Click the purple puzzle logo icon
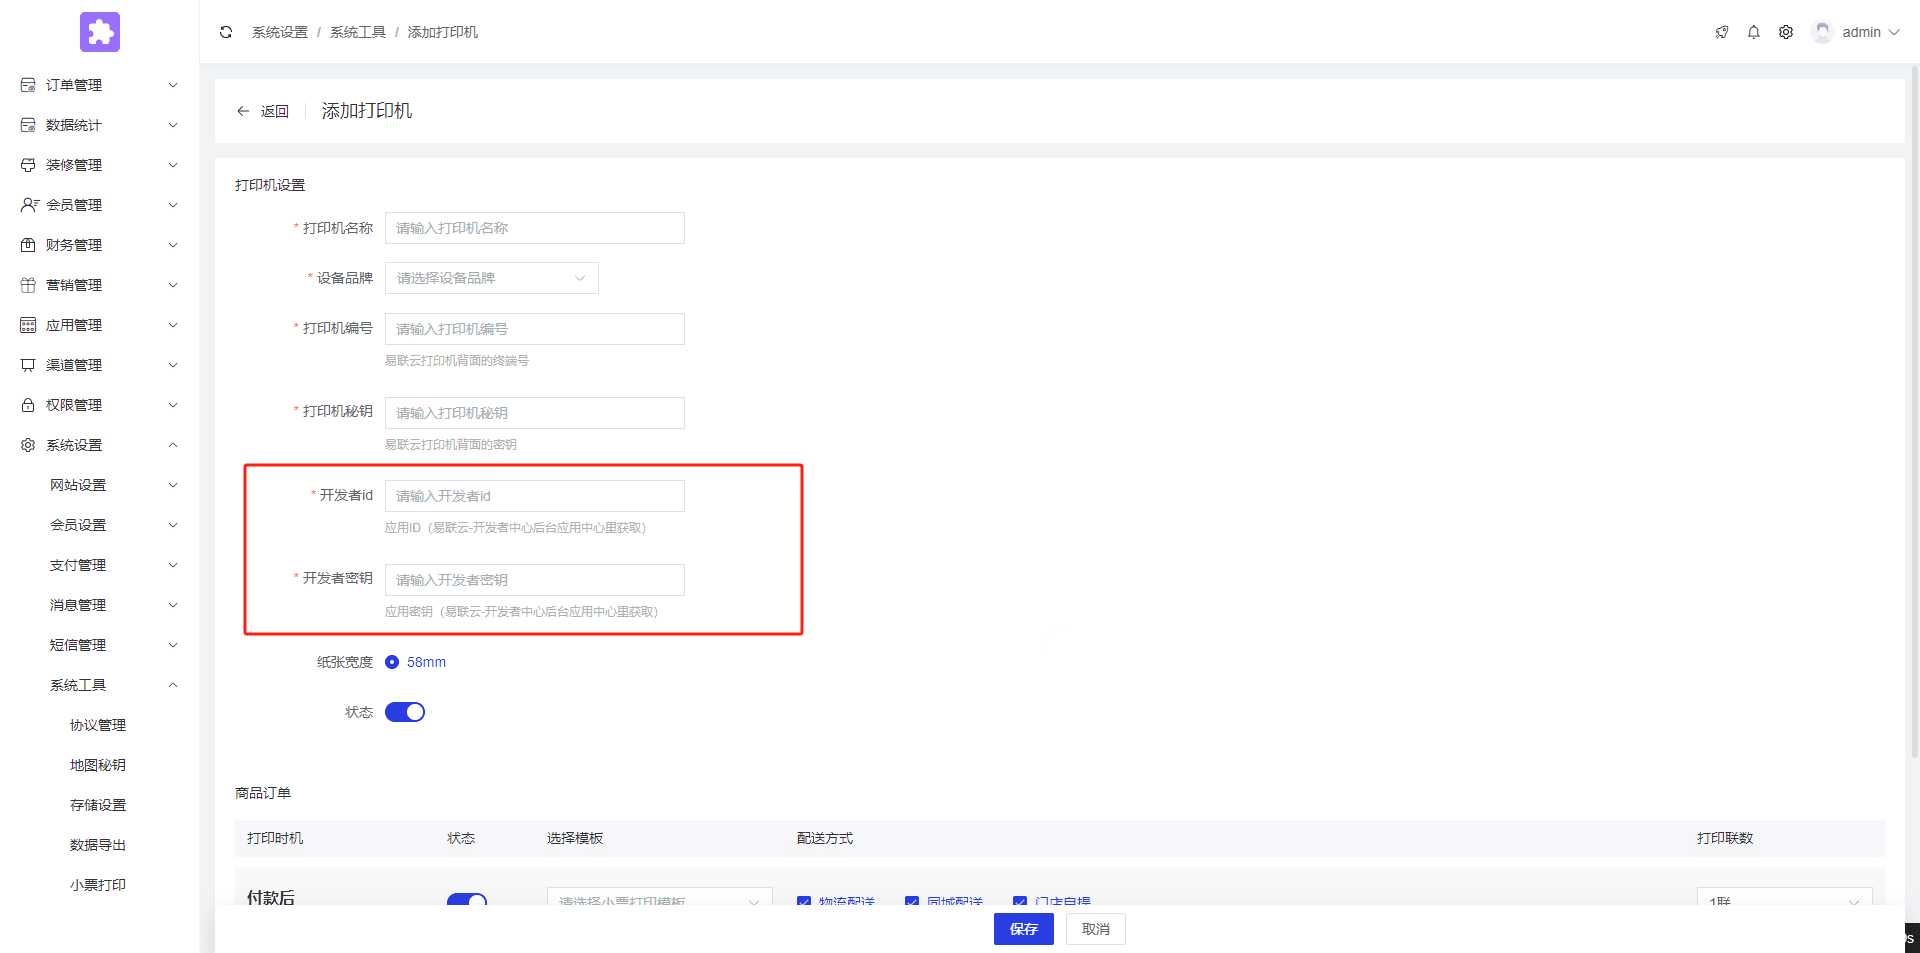Image resolution: width=1920 pixels, height=953 pixels. point(100,32)
